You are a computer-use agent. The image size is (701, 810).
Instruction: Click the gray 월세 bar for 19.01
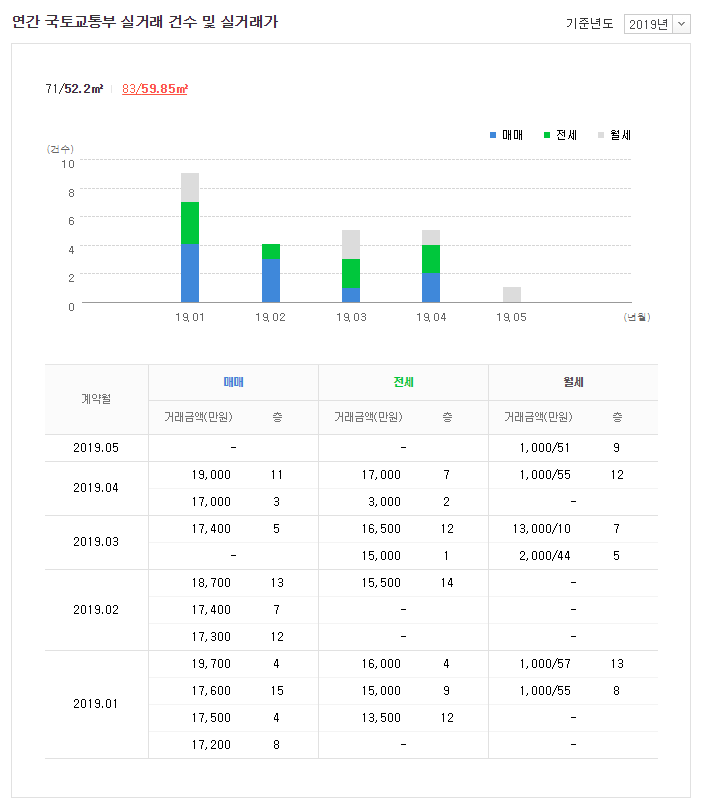[190, 188]
